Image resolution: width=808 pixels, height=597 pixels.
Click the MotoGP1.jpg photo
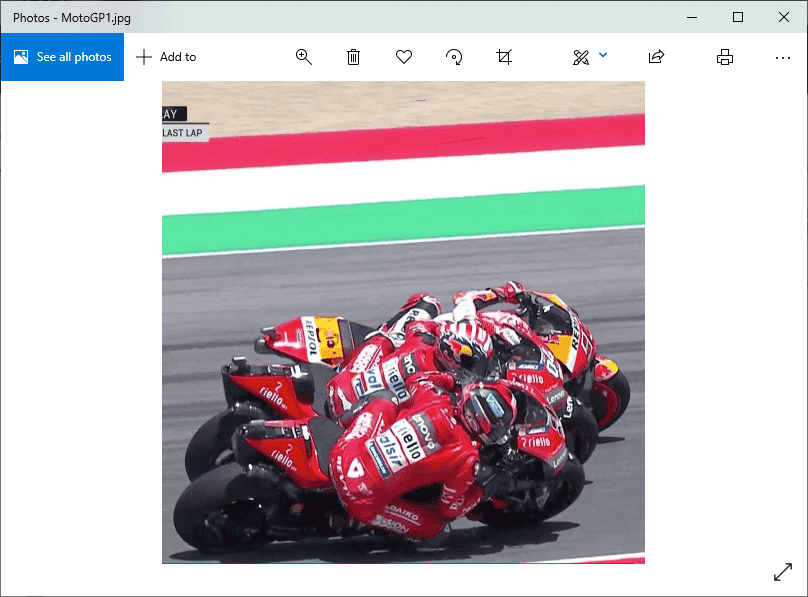click(403, 322)
